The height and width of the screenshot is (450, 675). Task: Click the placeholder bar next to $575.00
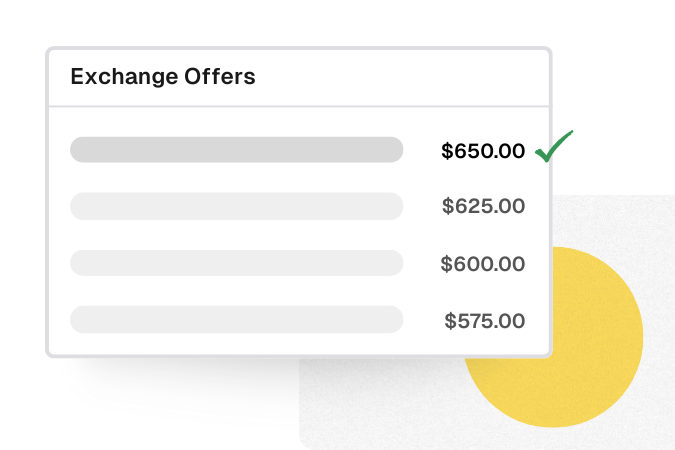pos(236,320)
